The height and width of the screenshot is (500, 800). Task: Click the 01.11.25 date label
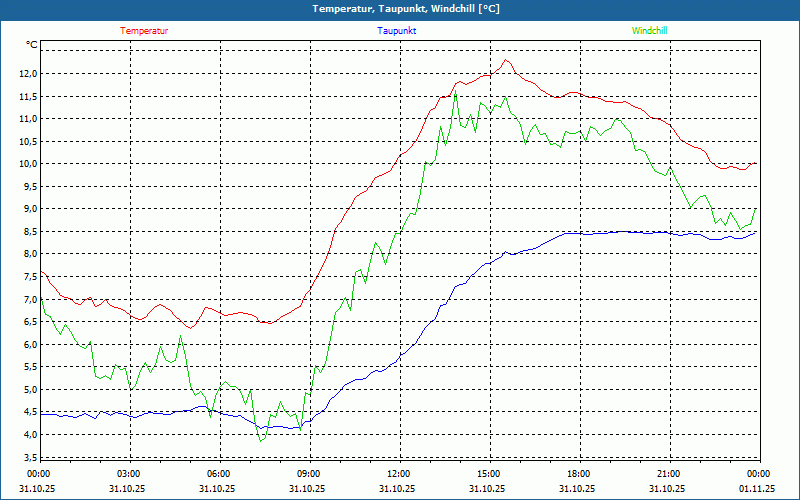[x=757, y=489]
